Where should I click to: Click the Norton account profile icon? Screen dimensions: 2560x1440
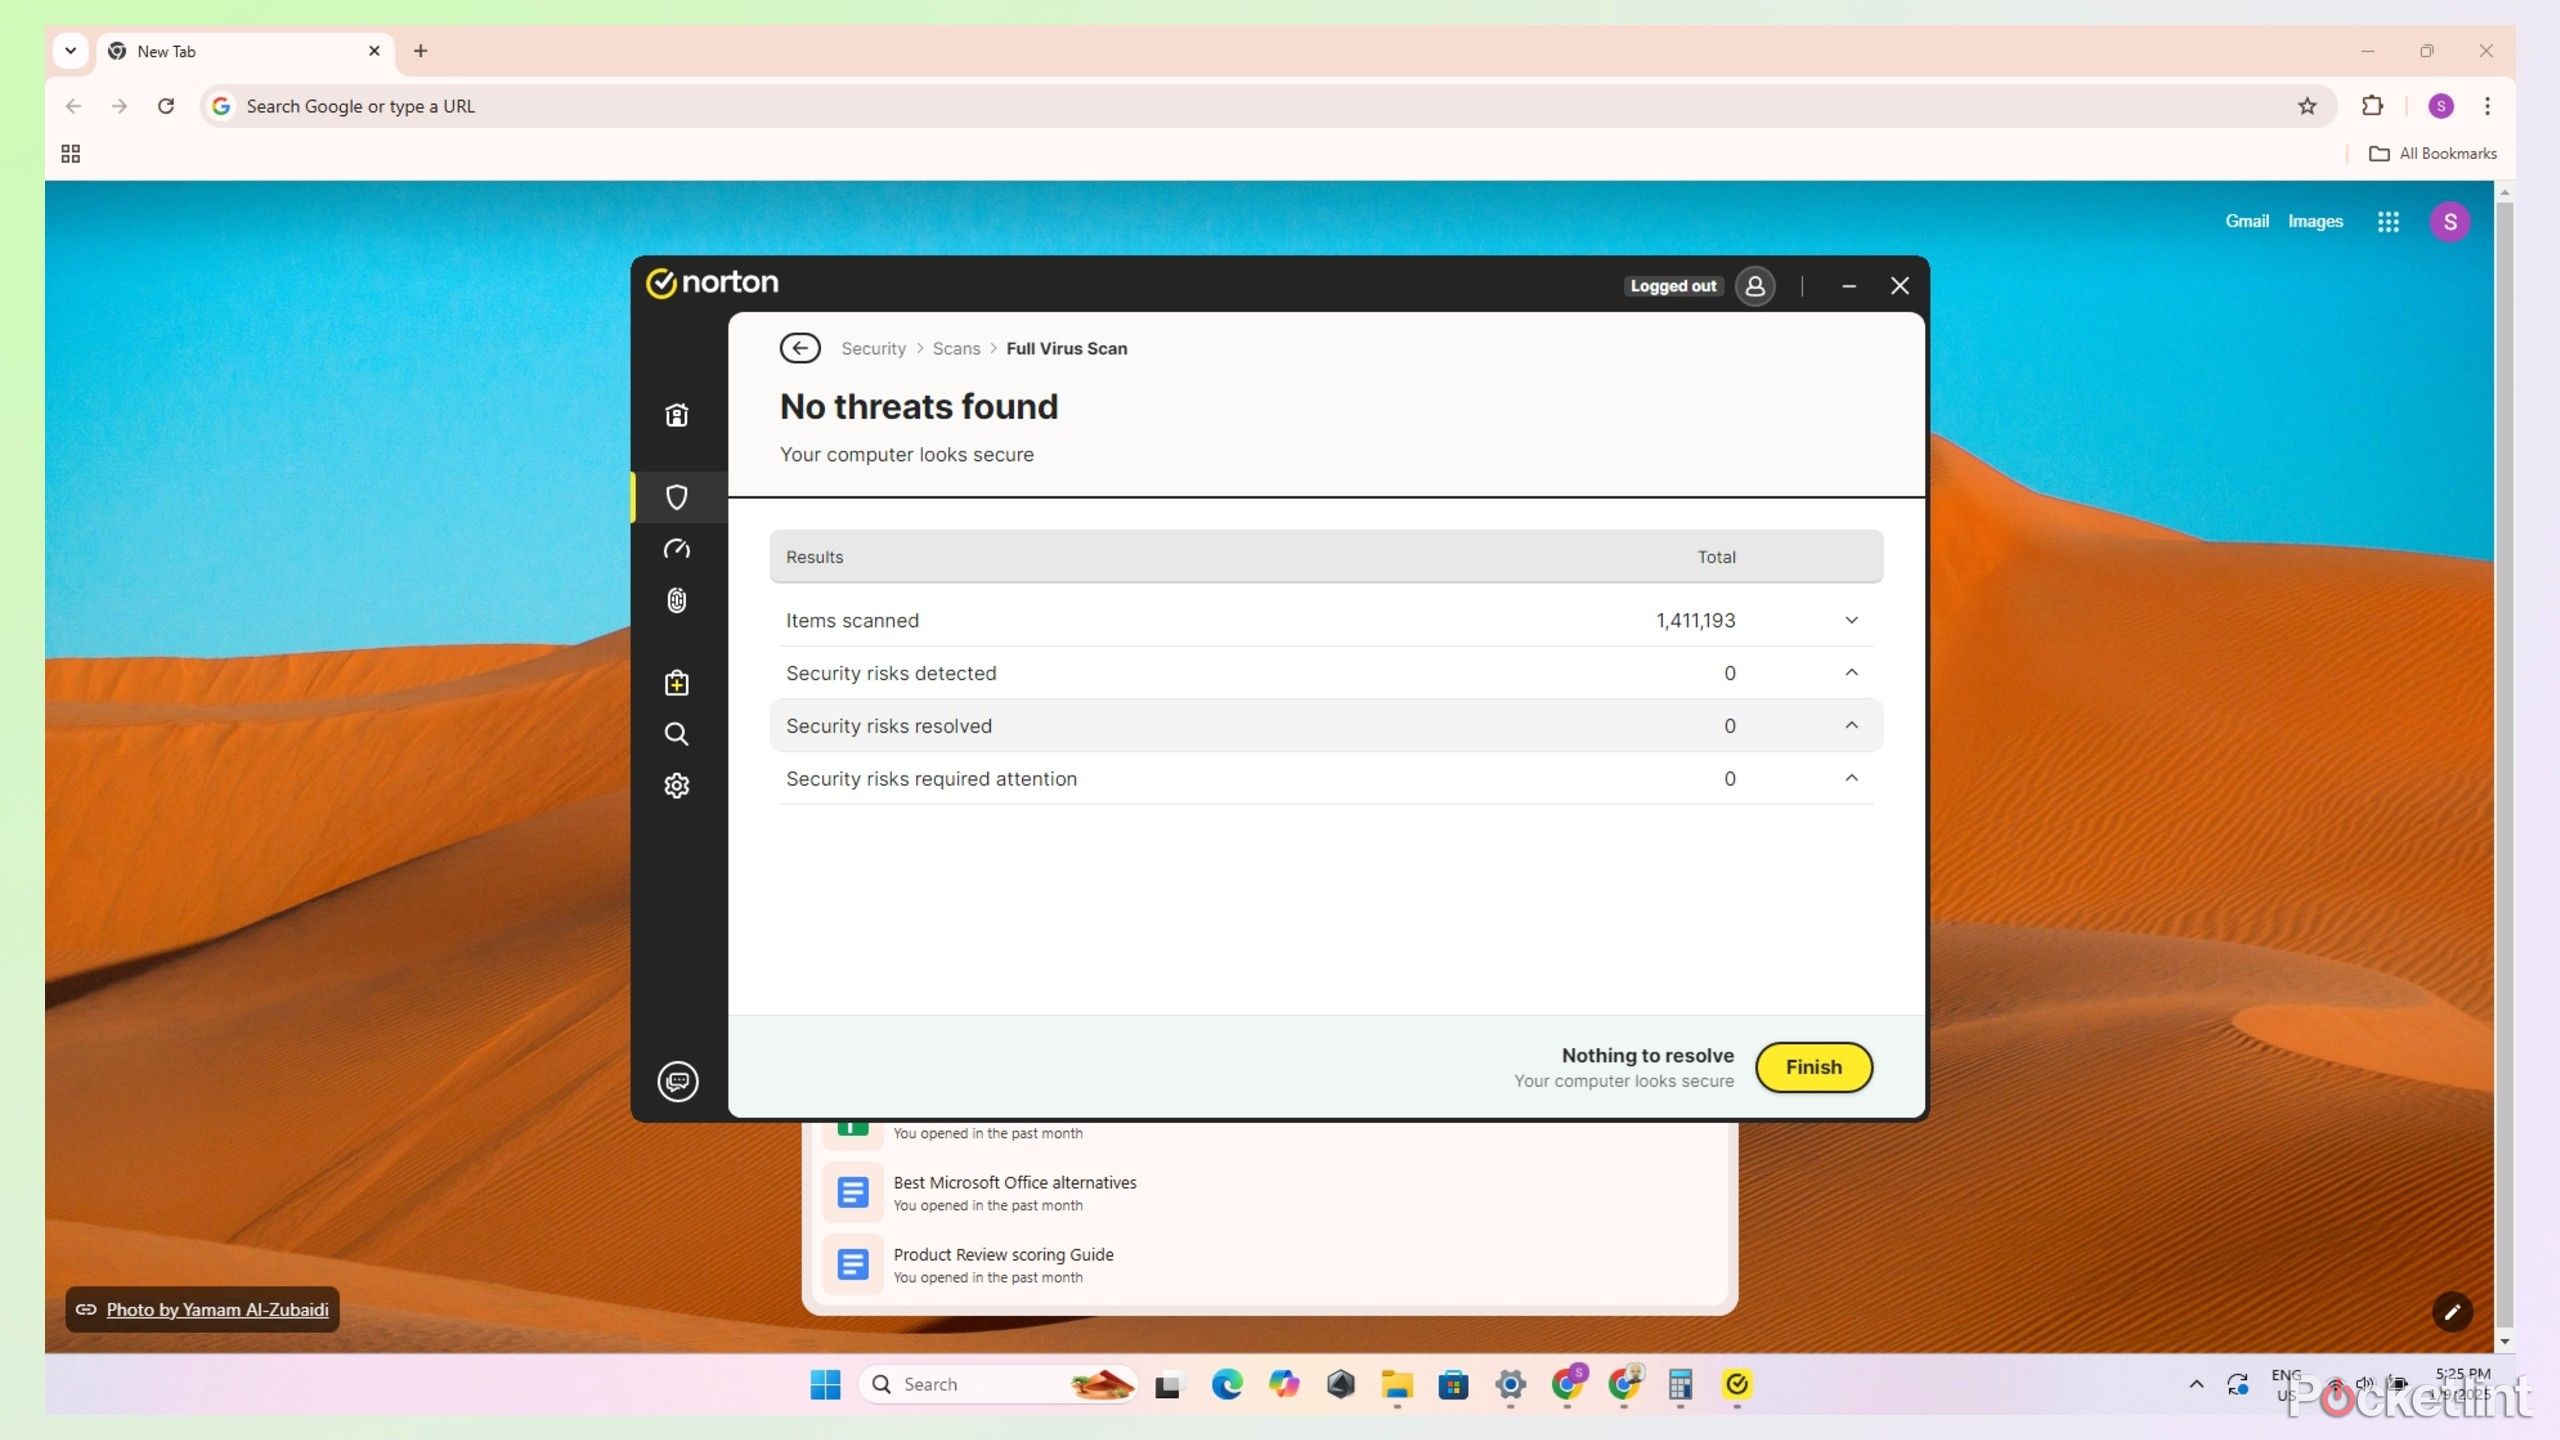(1755, 286)
